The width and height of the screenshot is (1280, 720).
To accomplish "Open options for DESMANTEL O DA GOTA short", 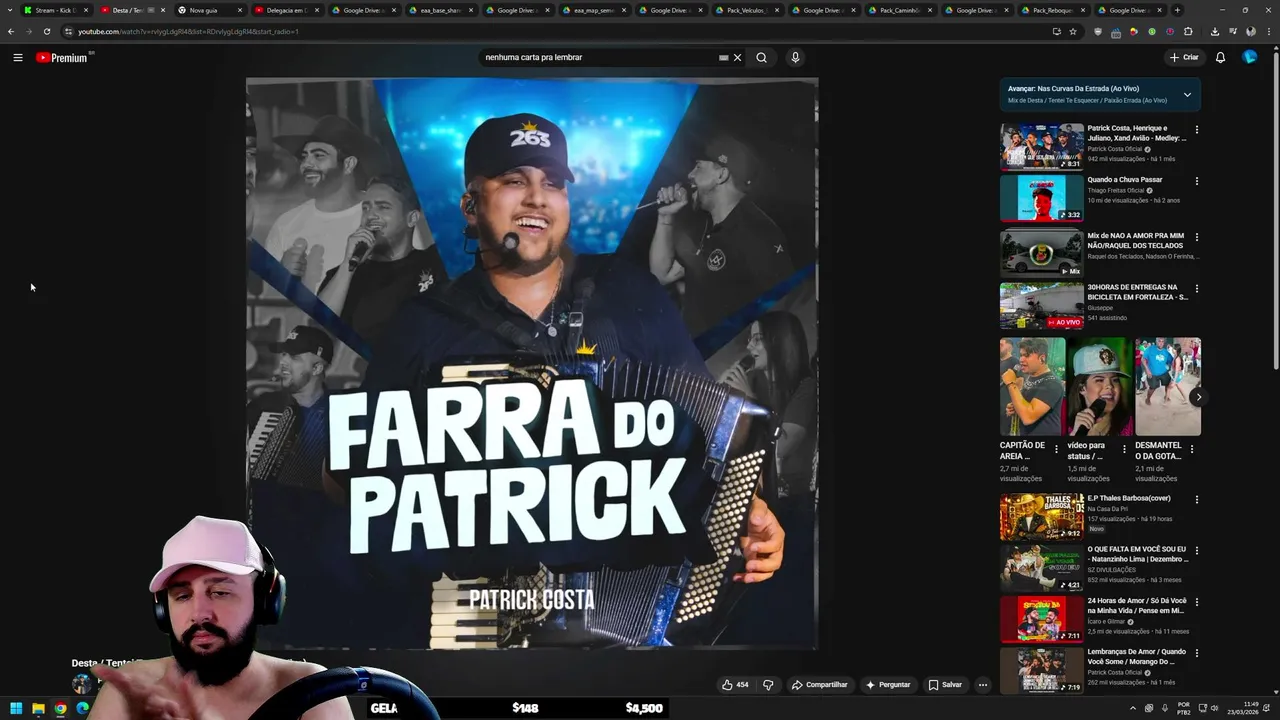I will pyautogui.click(x=1191, y=450).
